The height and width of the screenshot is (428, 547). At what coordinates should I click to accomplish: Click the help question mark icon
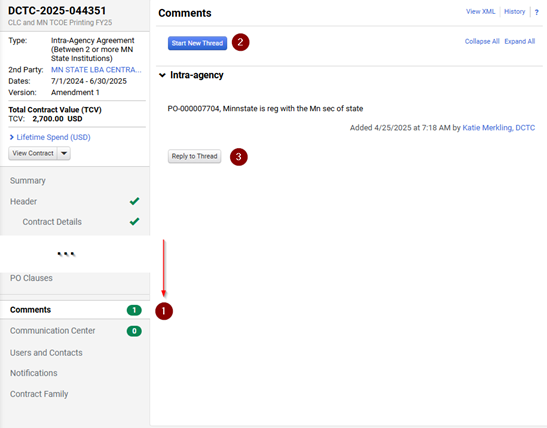[x=536, y=12]
